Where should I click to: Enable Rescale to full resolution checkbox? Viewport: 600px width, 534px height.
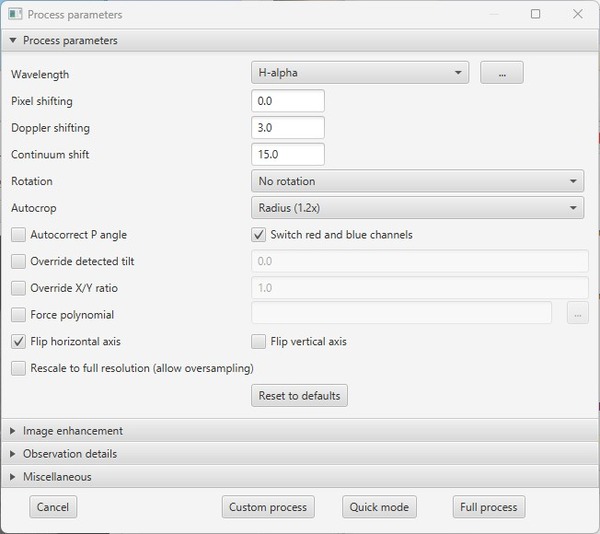click(x=18, y=368)
